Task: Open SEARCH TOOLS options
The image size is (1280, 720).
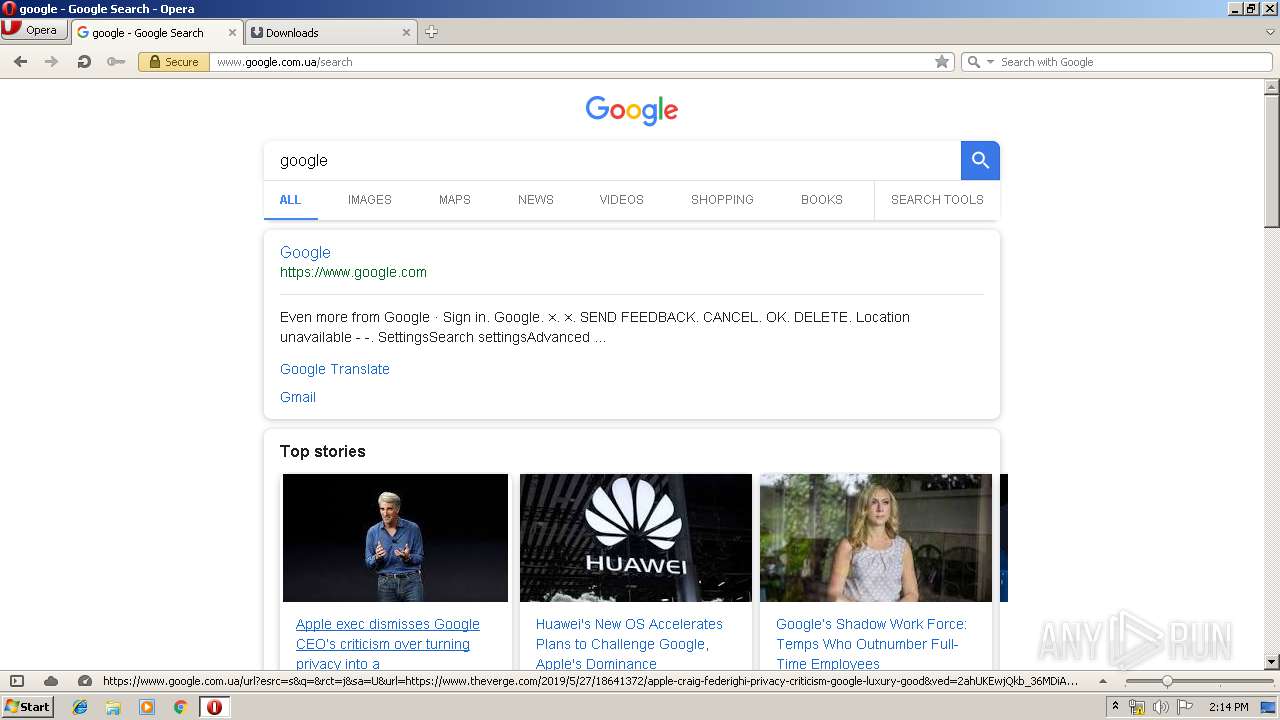Action: point(937,200)
